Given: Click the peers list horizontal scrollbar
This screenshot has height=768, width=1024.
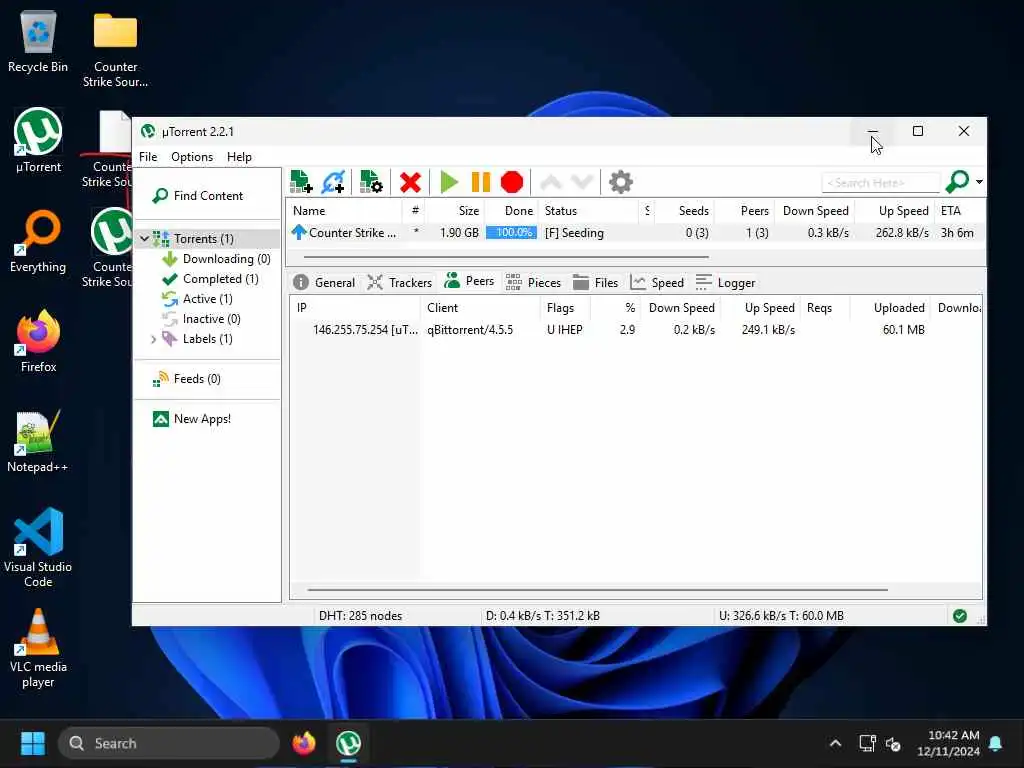Looking at the screenshot, I should pos(598,590).
